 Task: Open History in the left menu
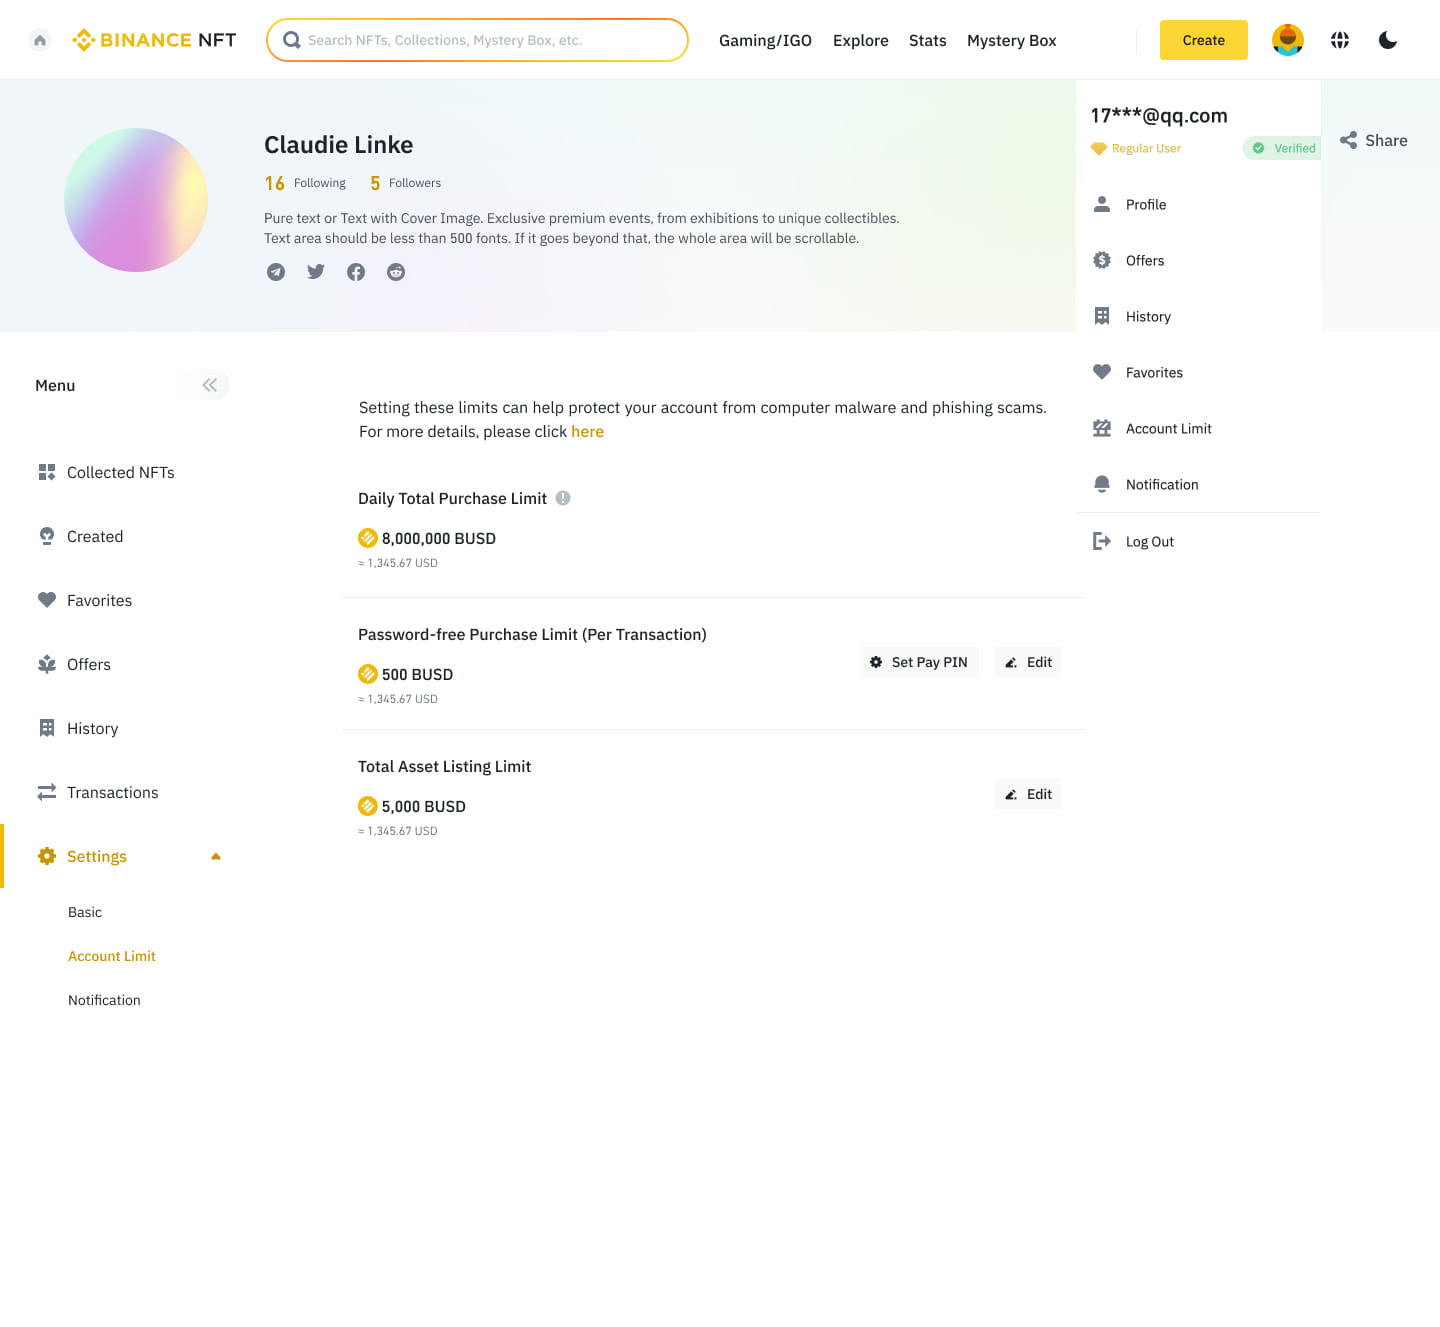tap(78, 728)
